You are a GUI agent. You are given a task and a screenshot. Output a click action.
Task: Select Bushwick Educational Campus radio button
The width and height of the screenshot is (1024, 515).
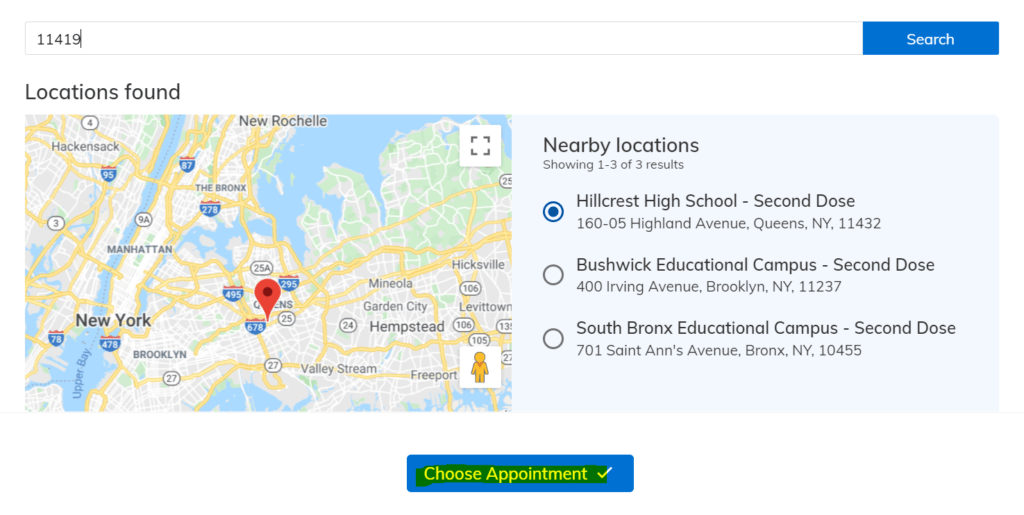click(553, 275)
